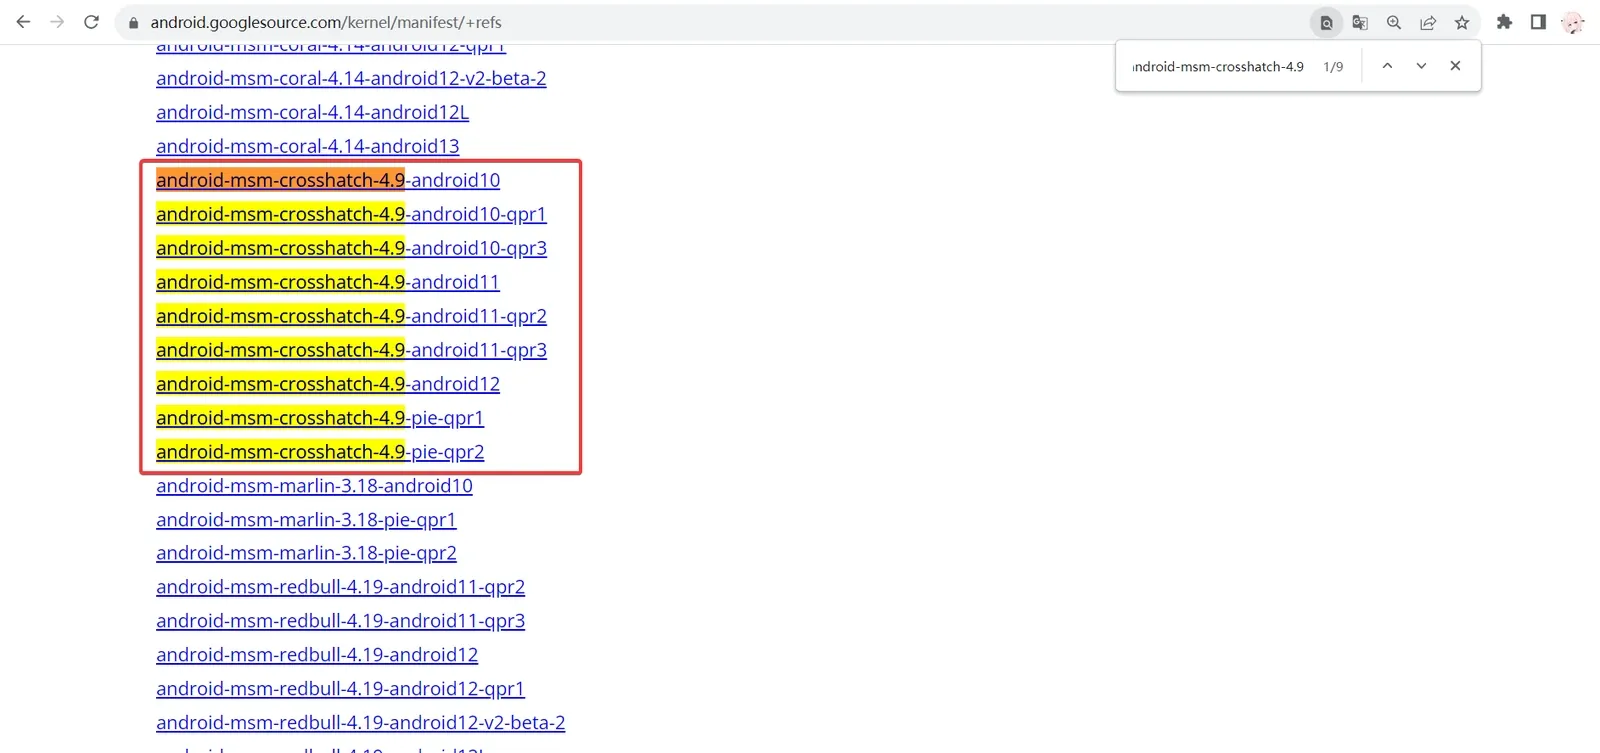Image resolution: width=1600 pixels, height=753 pixels.
Task: Open android-msm-marlin-3.18-android10 link
Action: coord(314,486)
